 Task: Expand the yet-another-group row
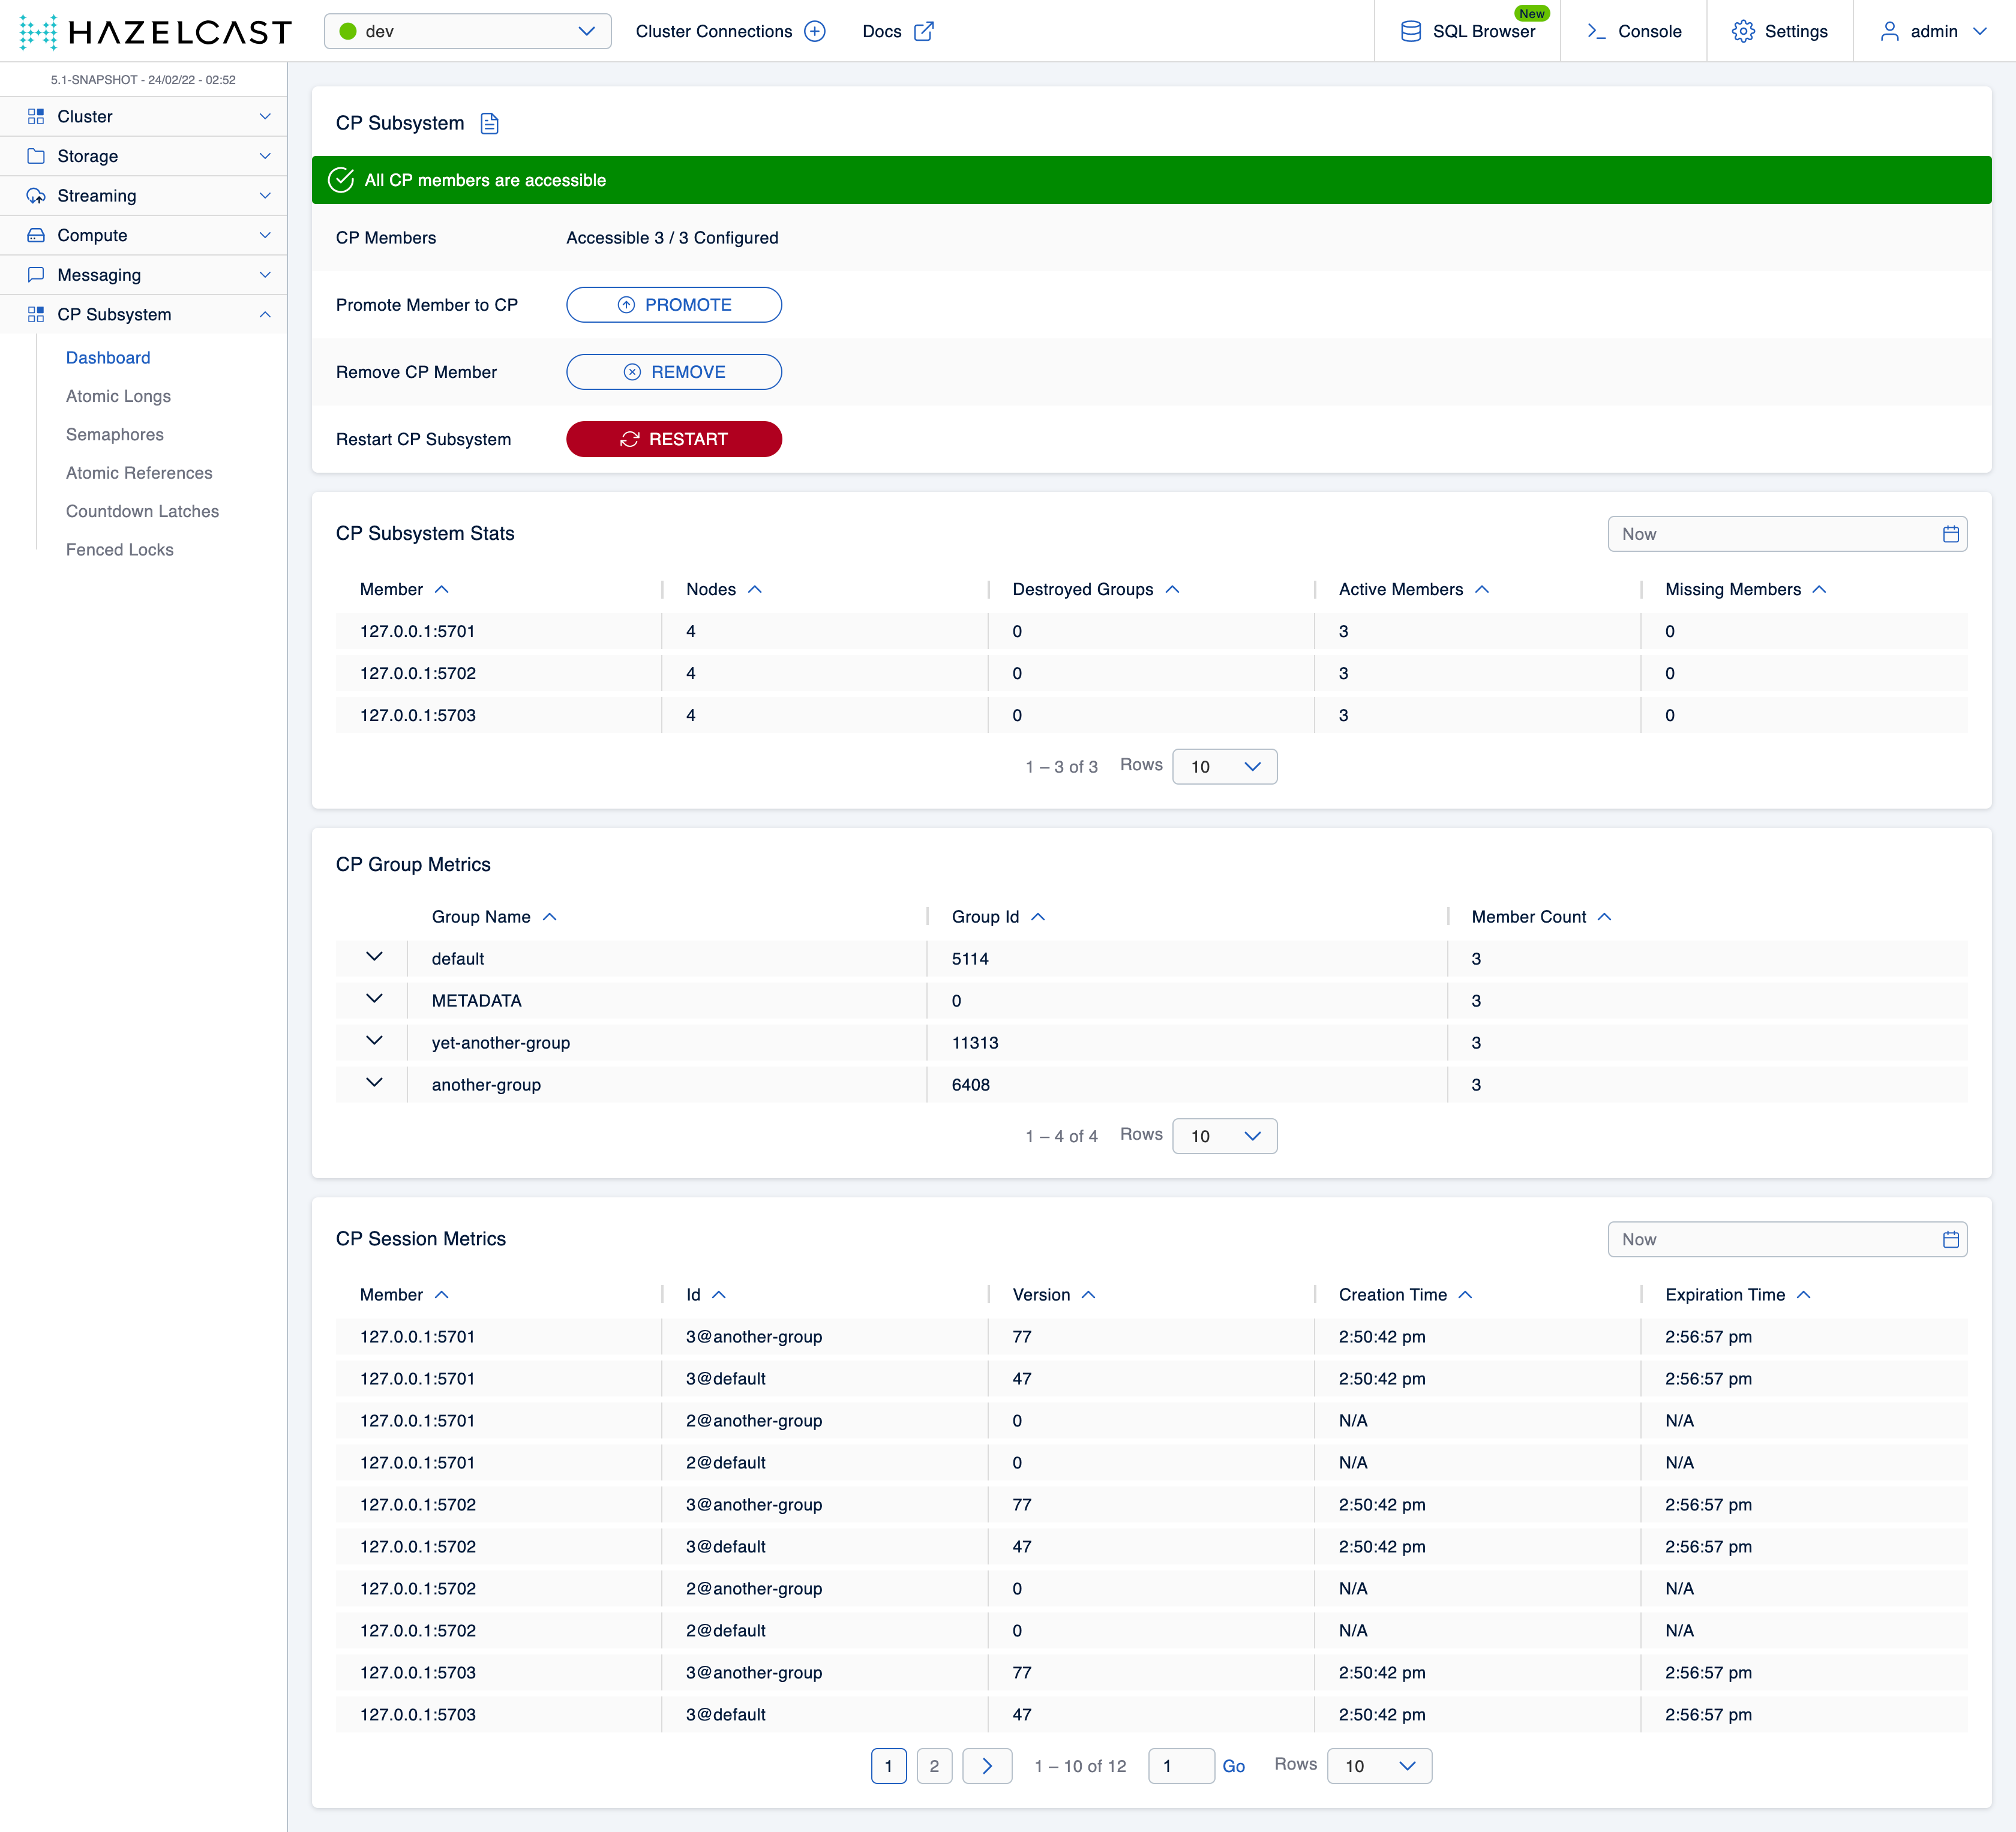coord(374,1041)
